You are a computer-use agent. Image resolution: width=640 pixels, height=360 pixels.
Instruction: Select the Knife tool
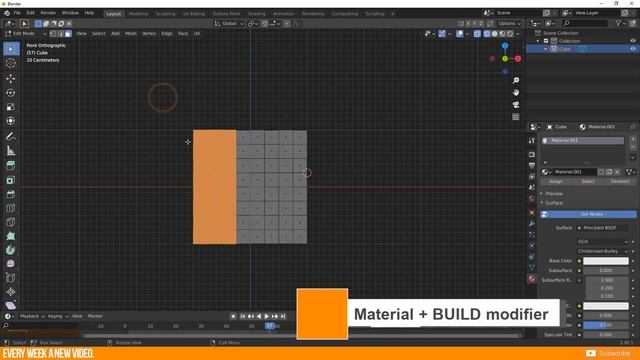coord(11,222)
